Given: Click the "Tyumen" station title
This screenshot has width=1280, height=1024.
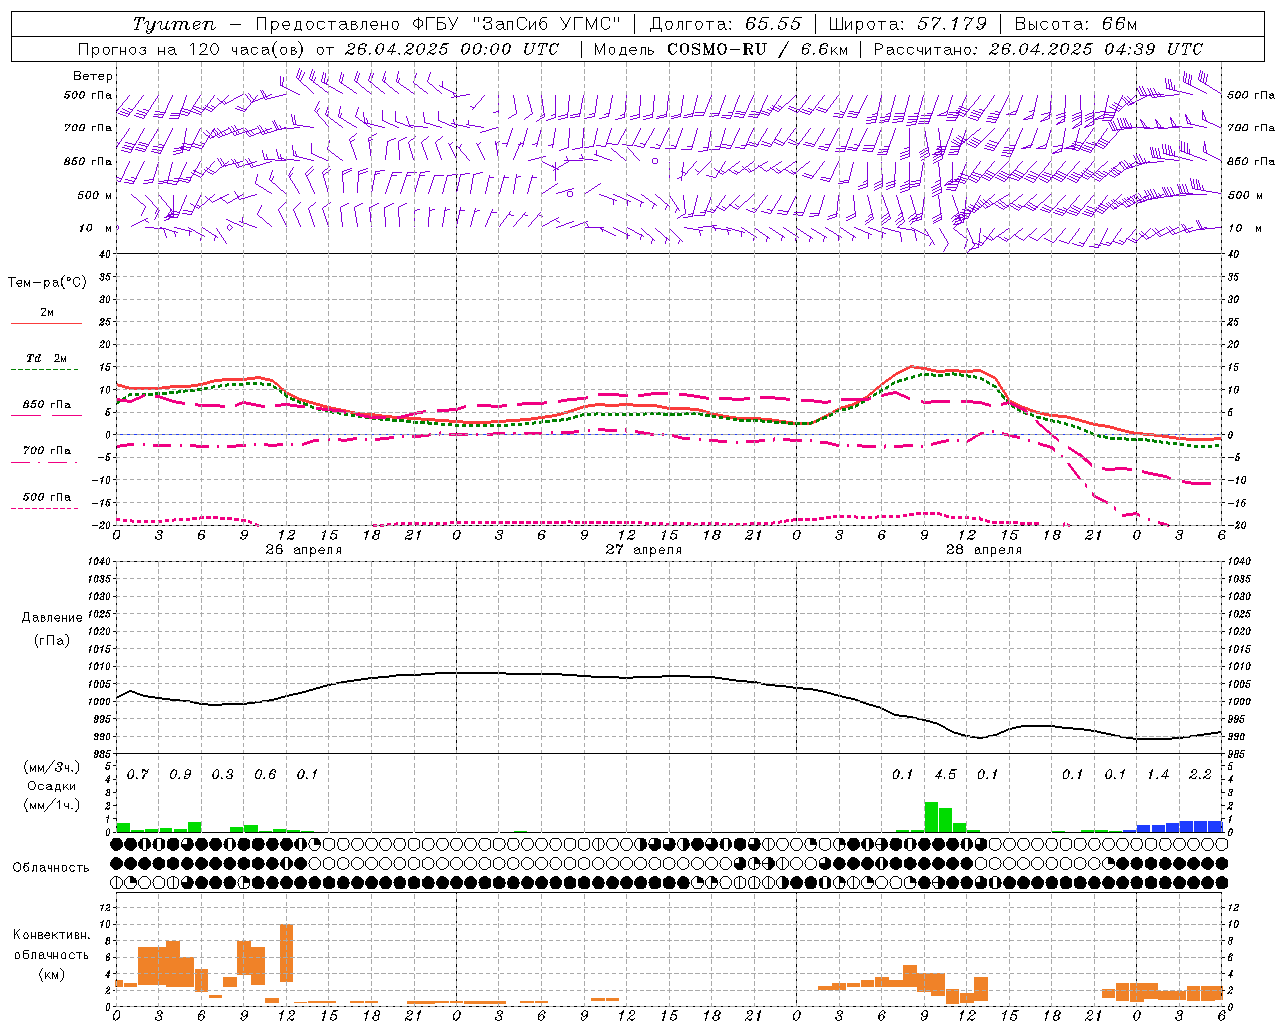Looking at the screenshot, I should [x=174, y=24].
